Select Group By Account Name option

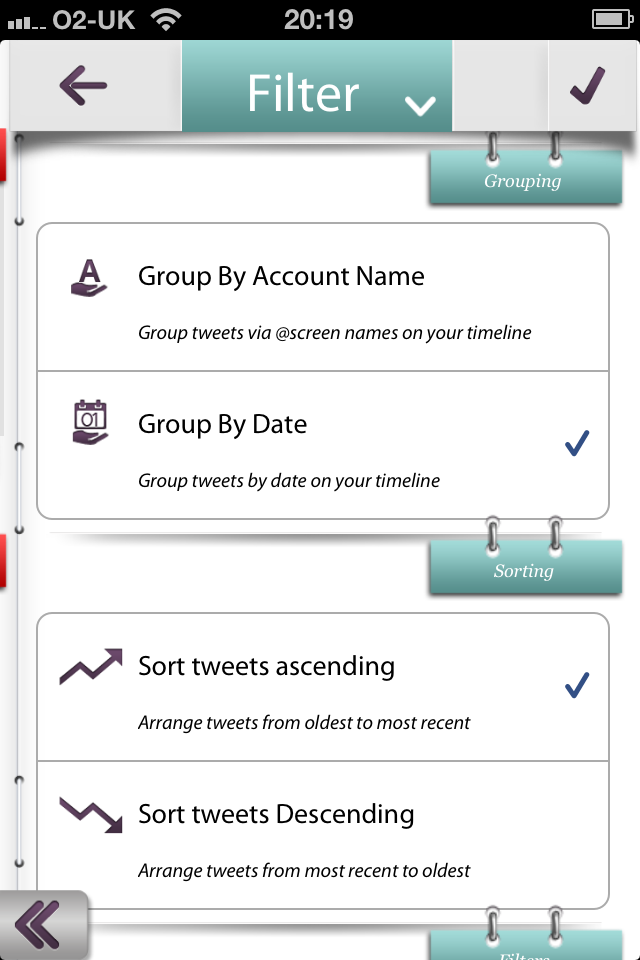pos(323,298)
